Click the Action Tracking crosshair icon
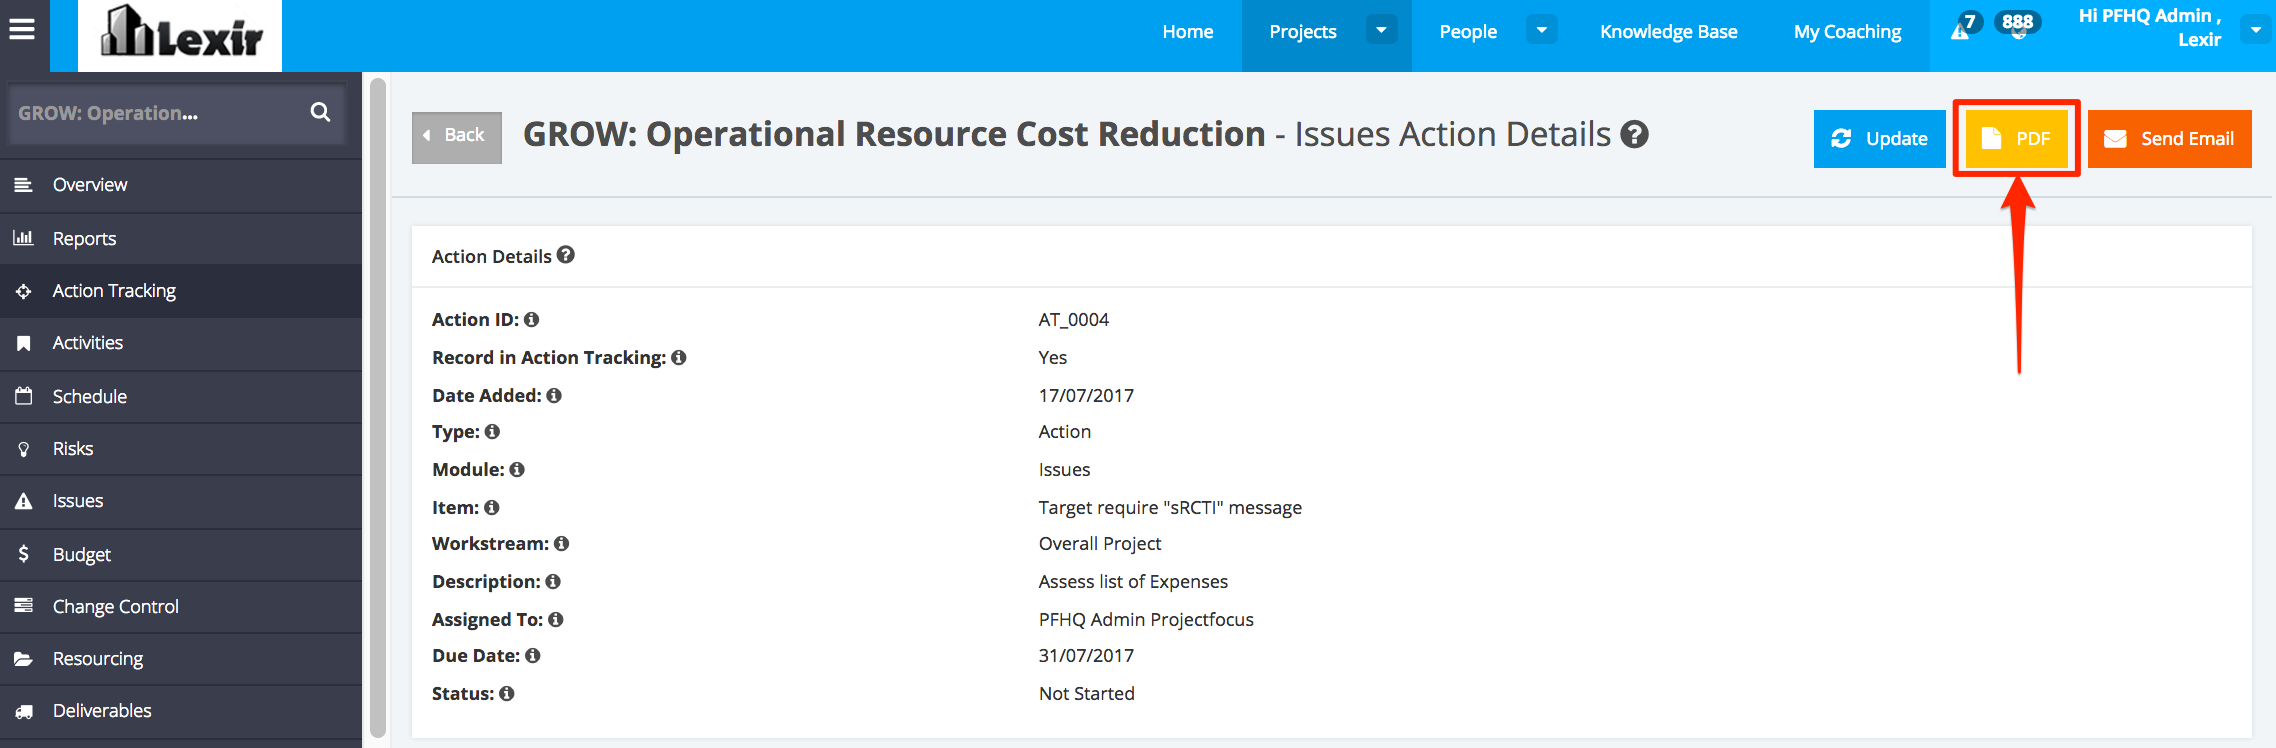The width and height of the screenshot is (2276, 748). (23, 291)
